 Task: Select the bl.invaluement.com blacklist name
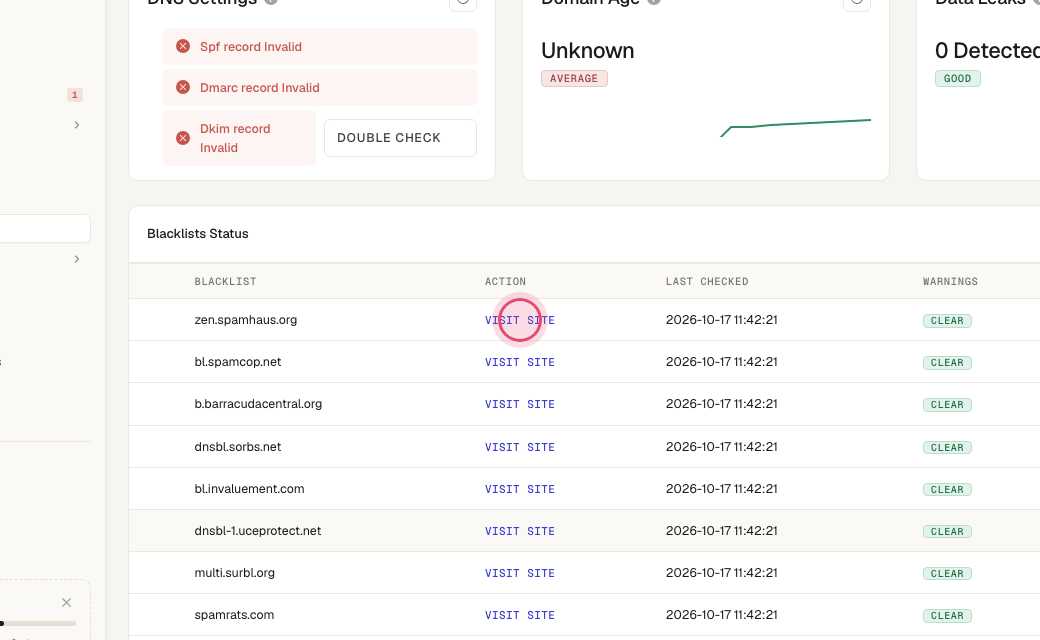249,489
